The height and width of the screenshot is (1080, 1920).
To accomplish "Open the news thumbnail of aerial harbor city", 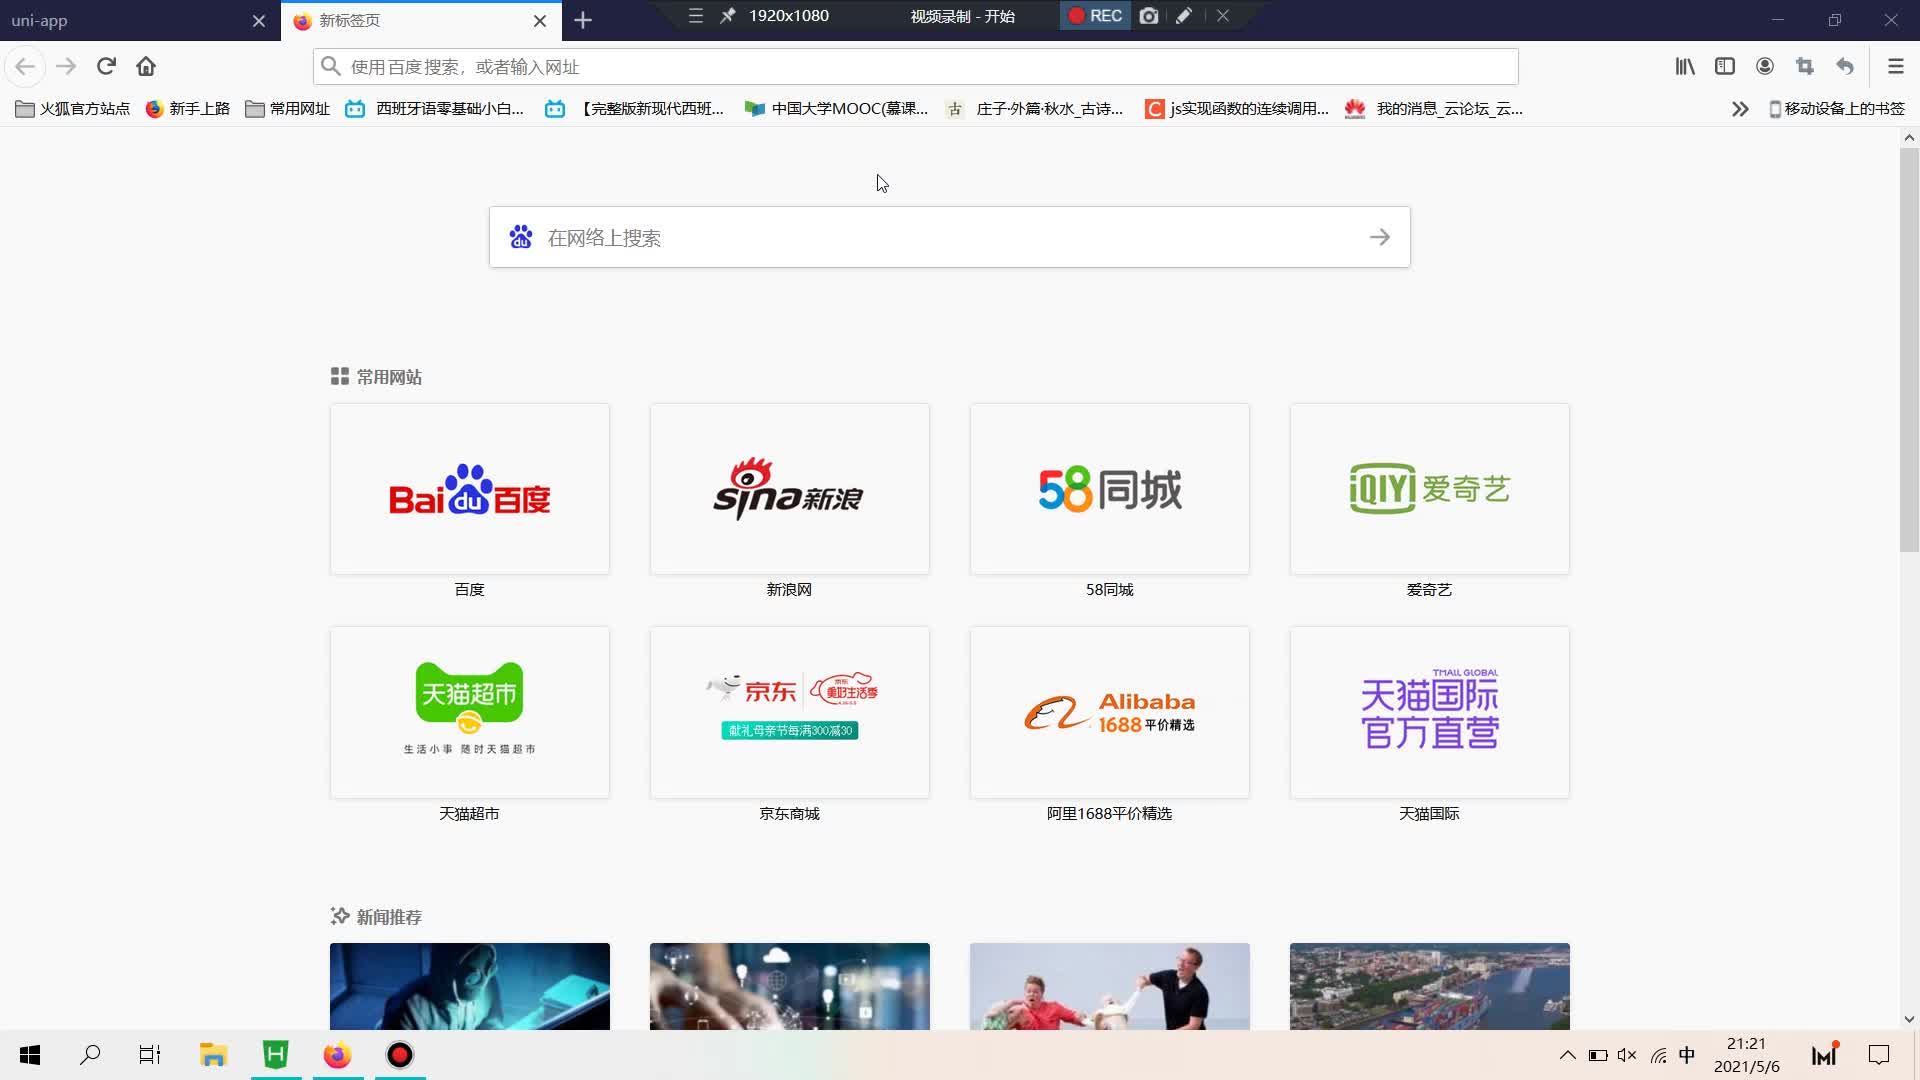I will (1429, 986).
